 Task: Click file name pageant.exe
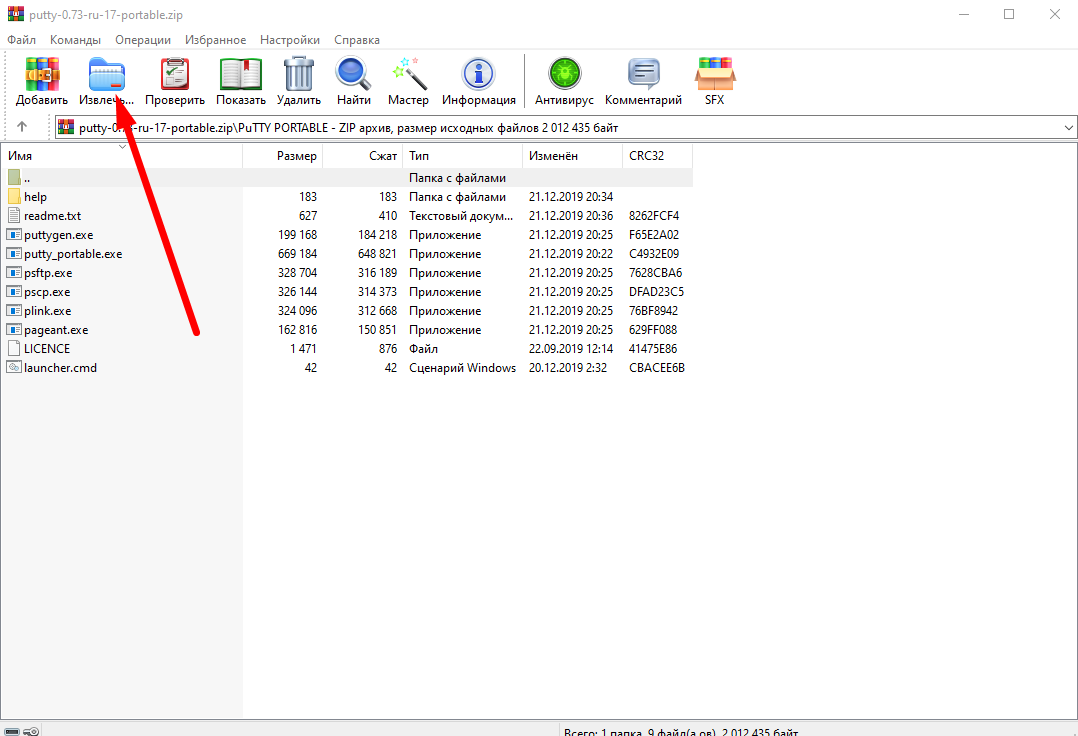tap(56, 330)
